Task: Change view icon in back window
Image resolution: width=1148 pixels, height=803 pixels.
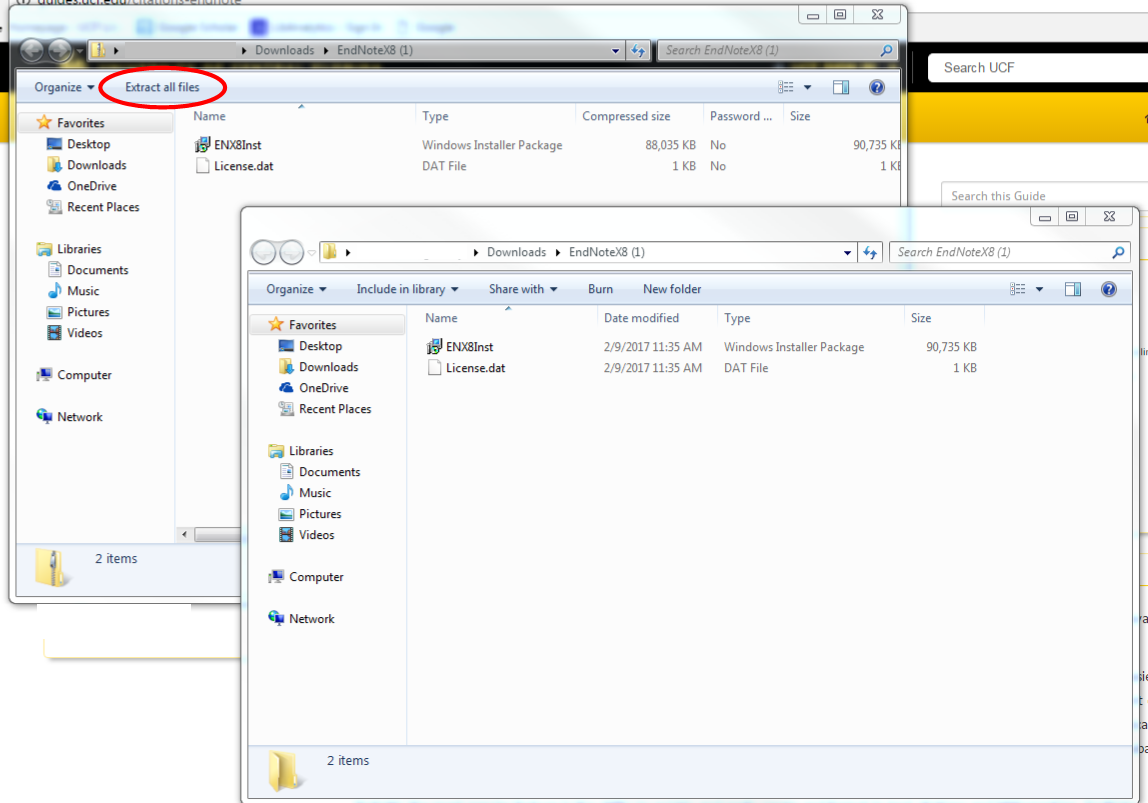Action: coord(786,87)
